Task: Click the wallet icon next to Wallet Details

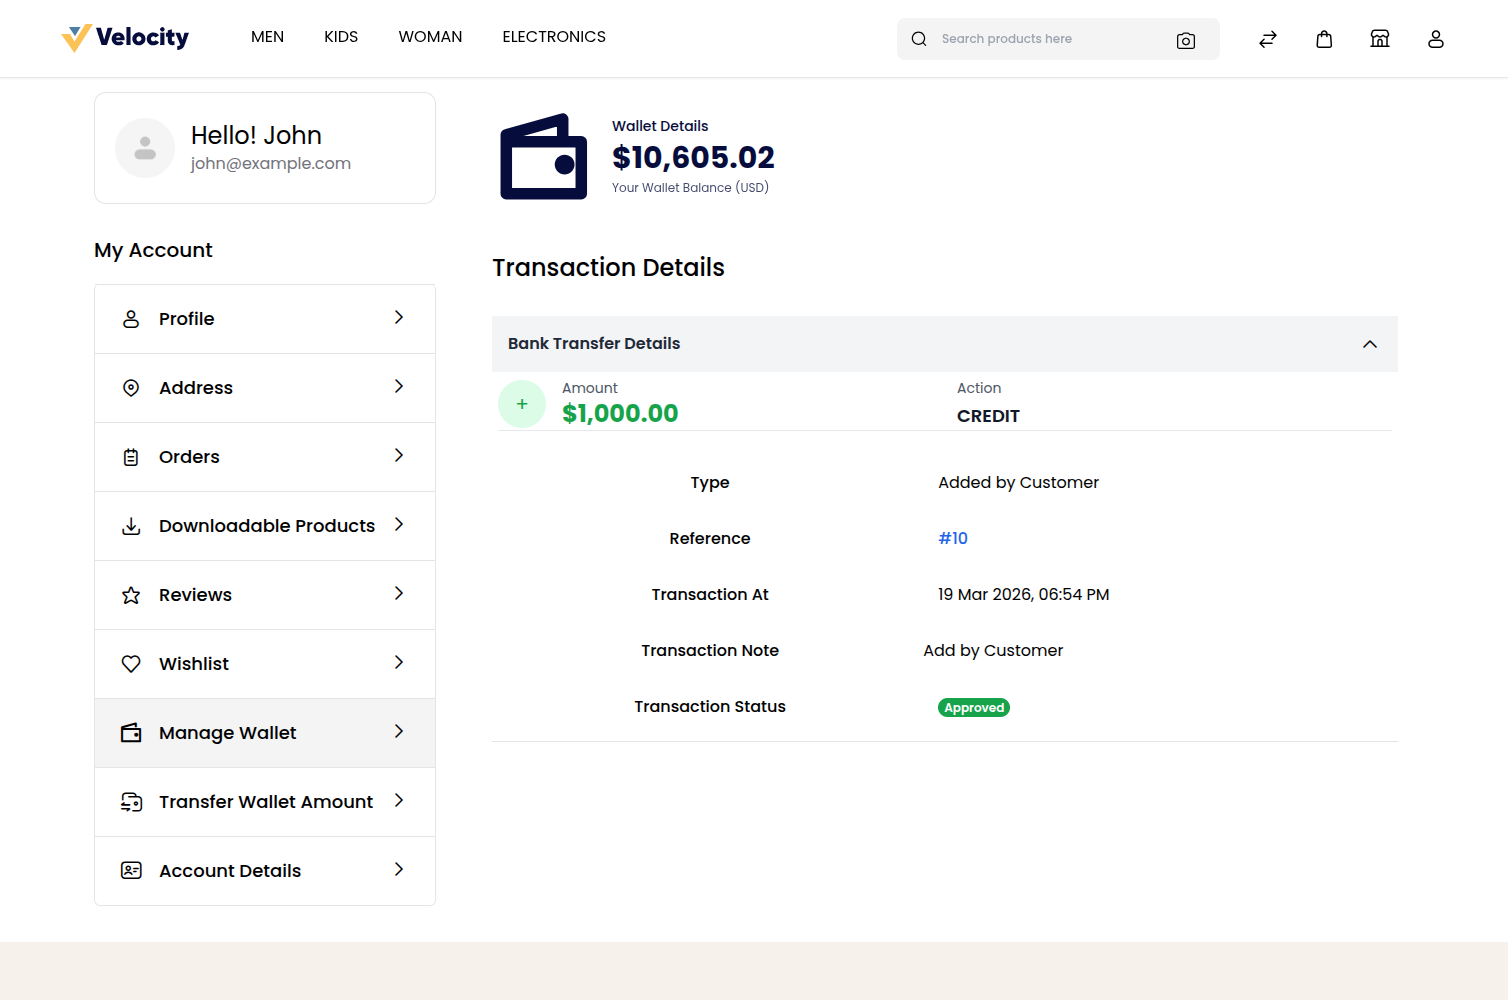Action: point(543,156)
